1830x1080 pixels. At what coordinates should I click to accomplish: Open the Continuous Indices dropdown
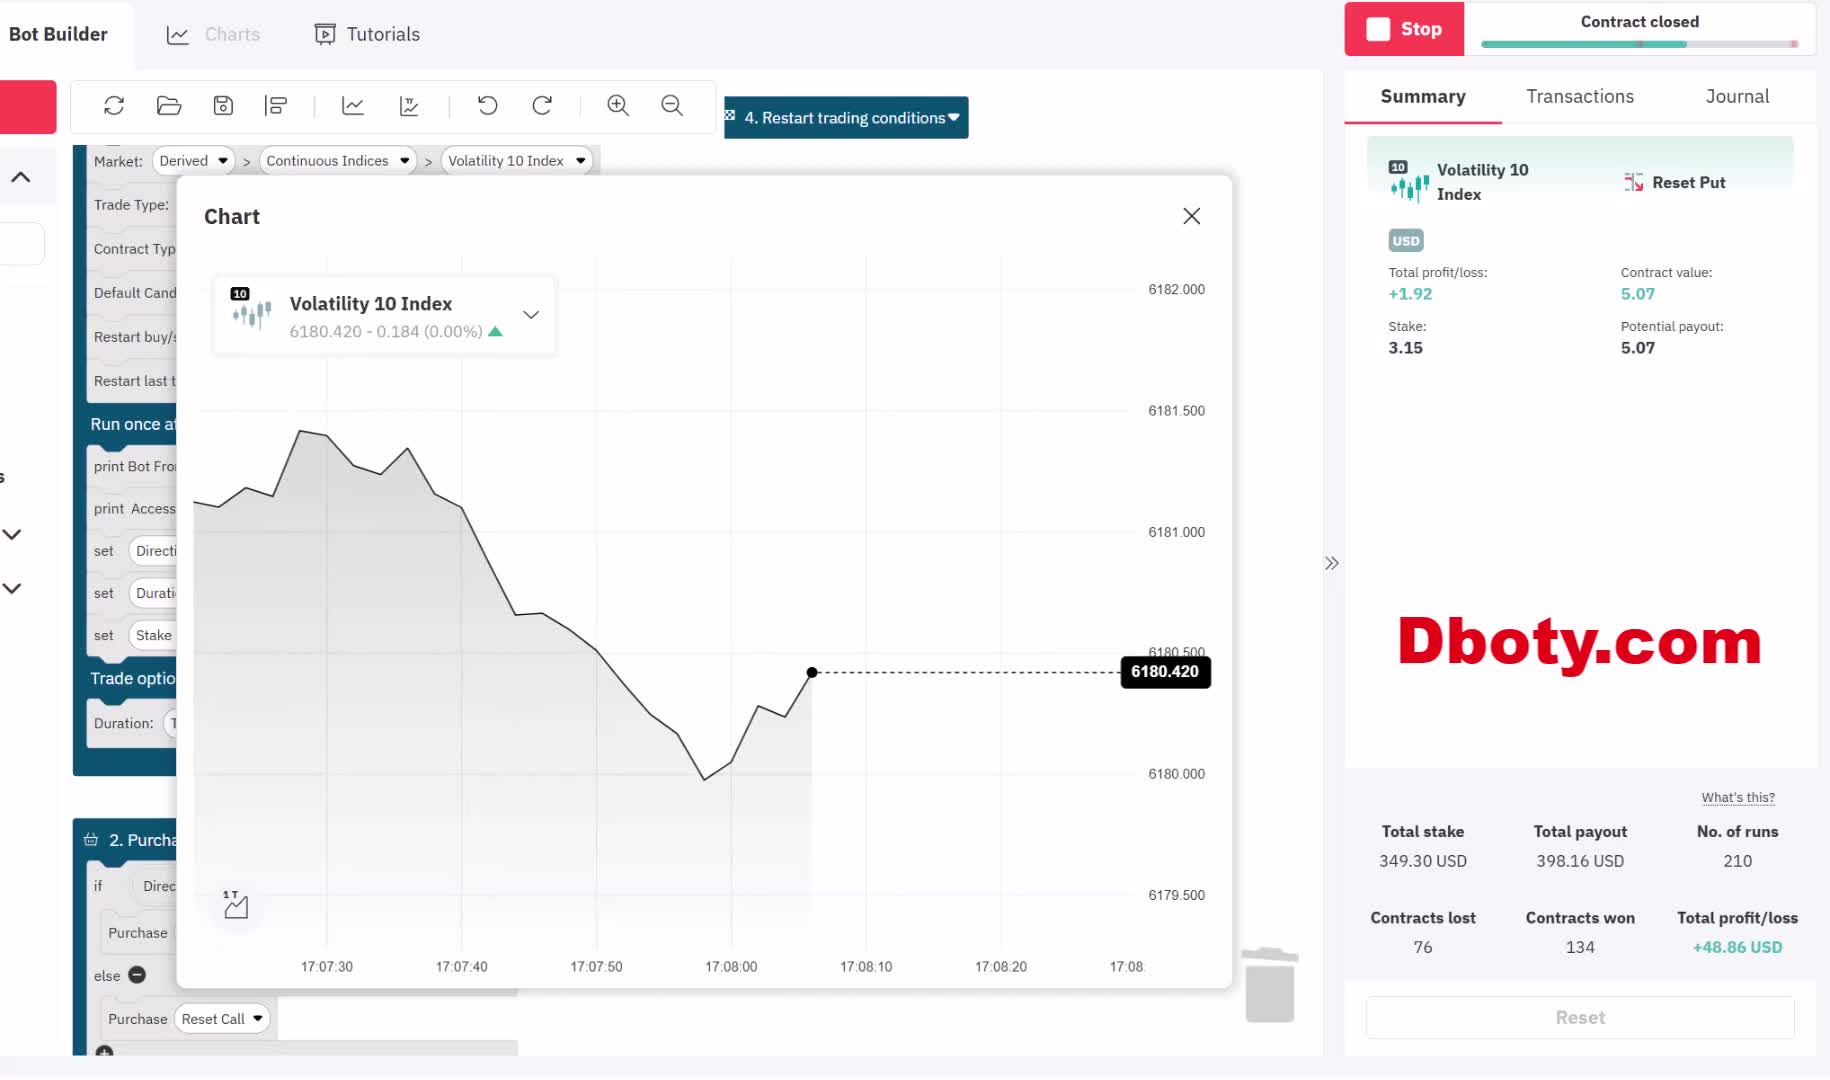tap(338, 161)
